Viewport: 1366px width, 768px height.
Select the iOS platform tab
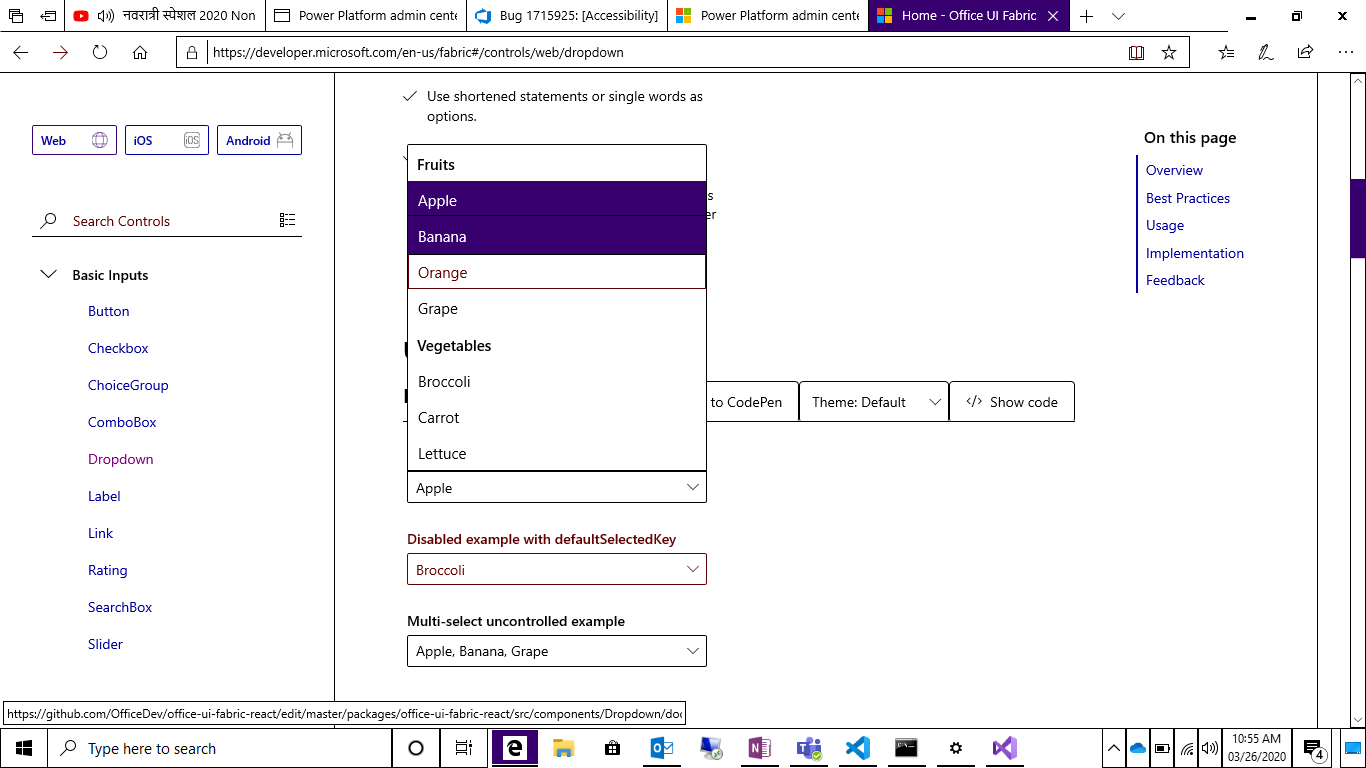pyautogui.click(x=167, y=140)
